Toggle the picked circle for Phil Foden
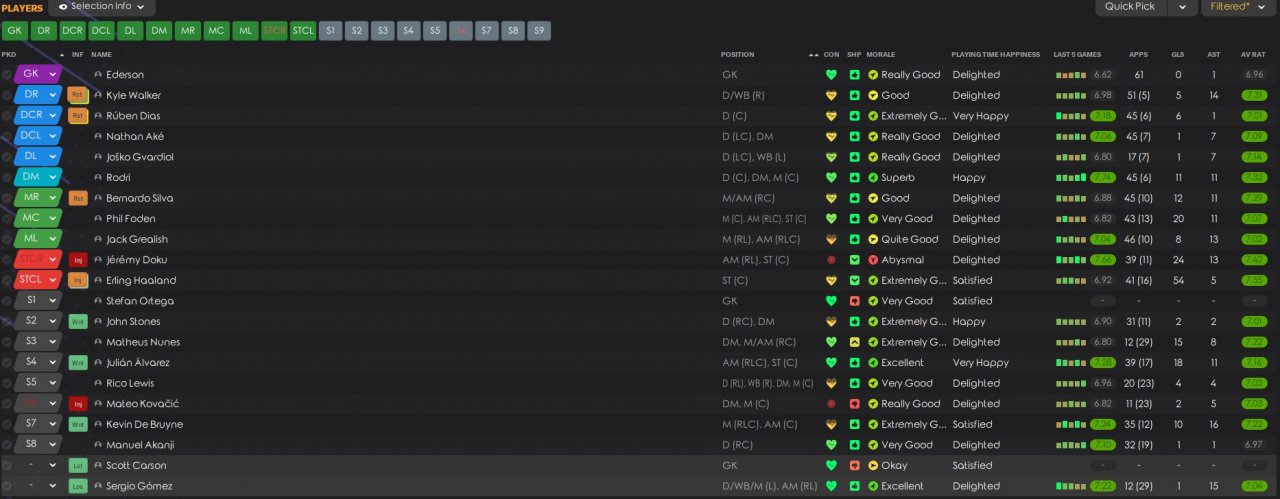This screenshot has height=499, width=1280. pyautogui.click(x=7, y=219)
